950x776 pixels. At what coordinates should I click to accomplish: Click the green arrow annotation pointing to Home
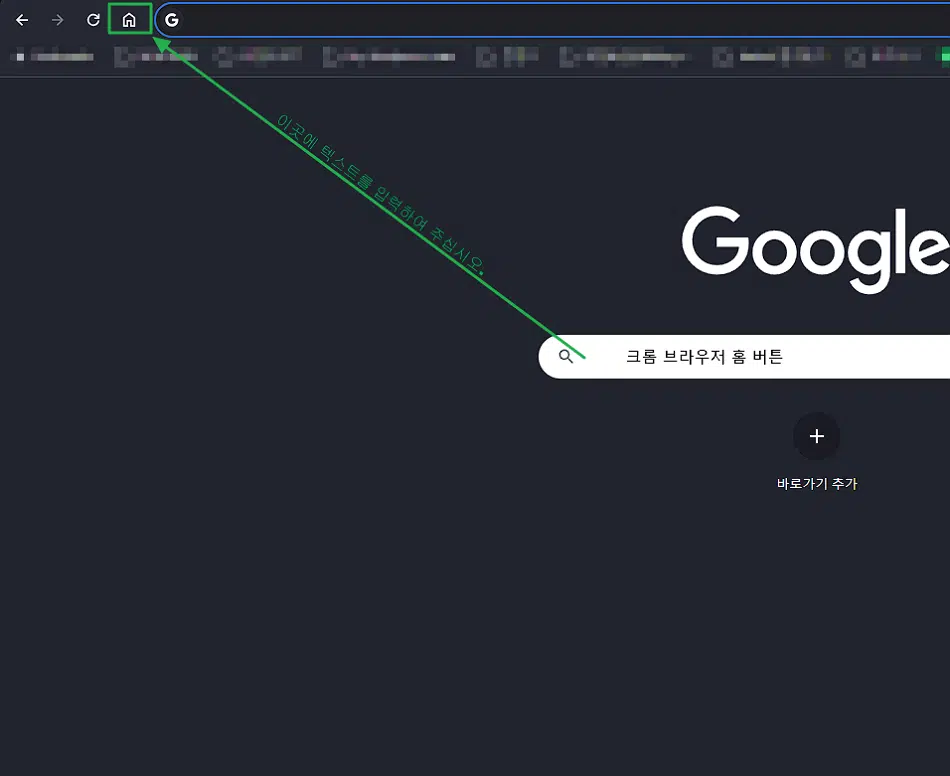160,42
